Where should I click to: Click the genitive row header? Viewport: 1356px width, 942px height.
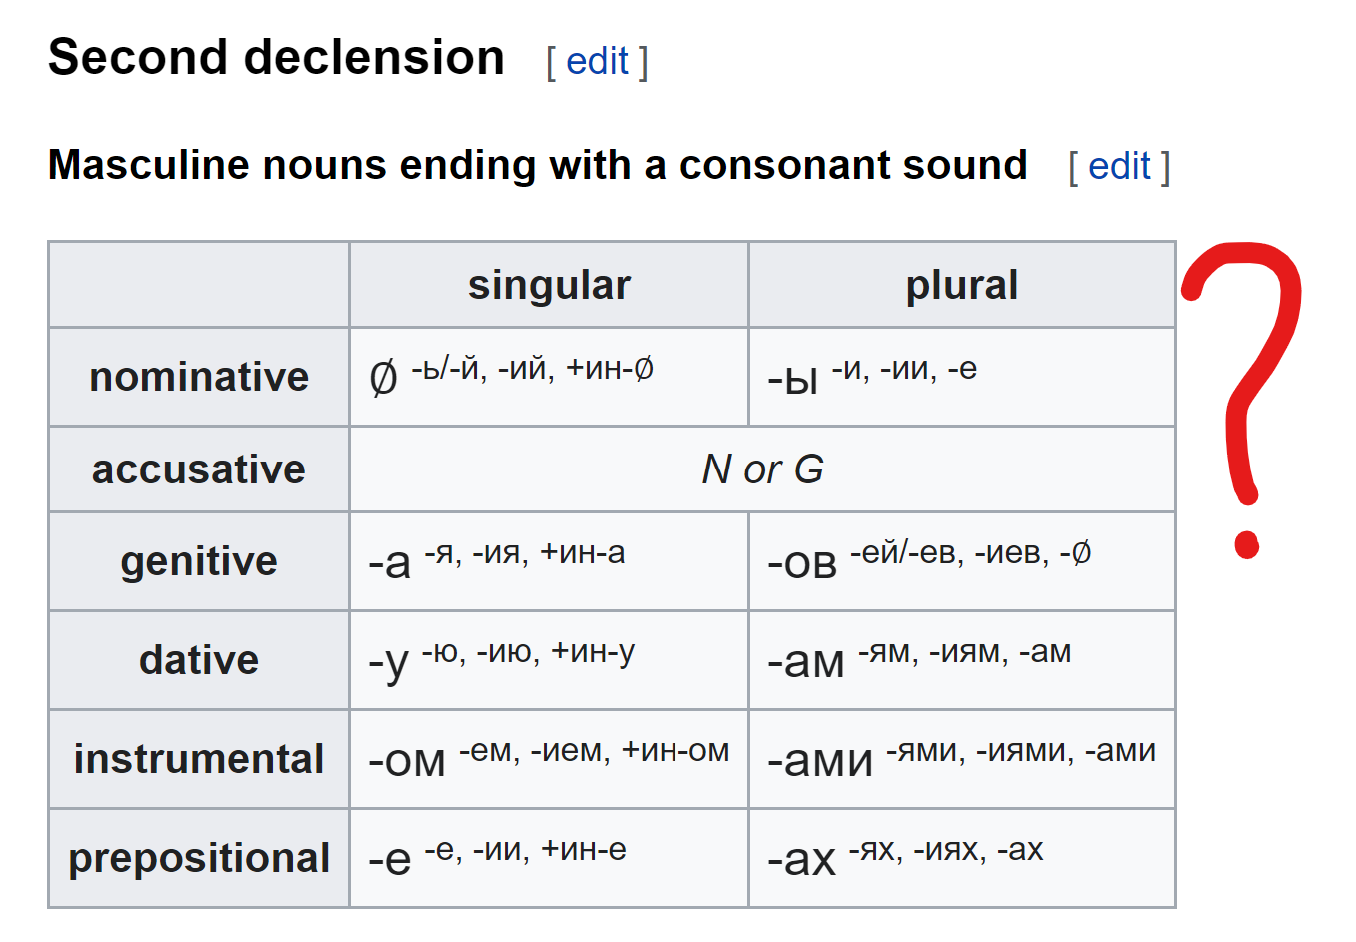point(199,561)
